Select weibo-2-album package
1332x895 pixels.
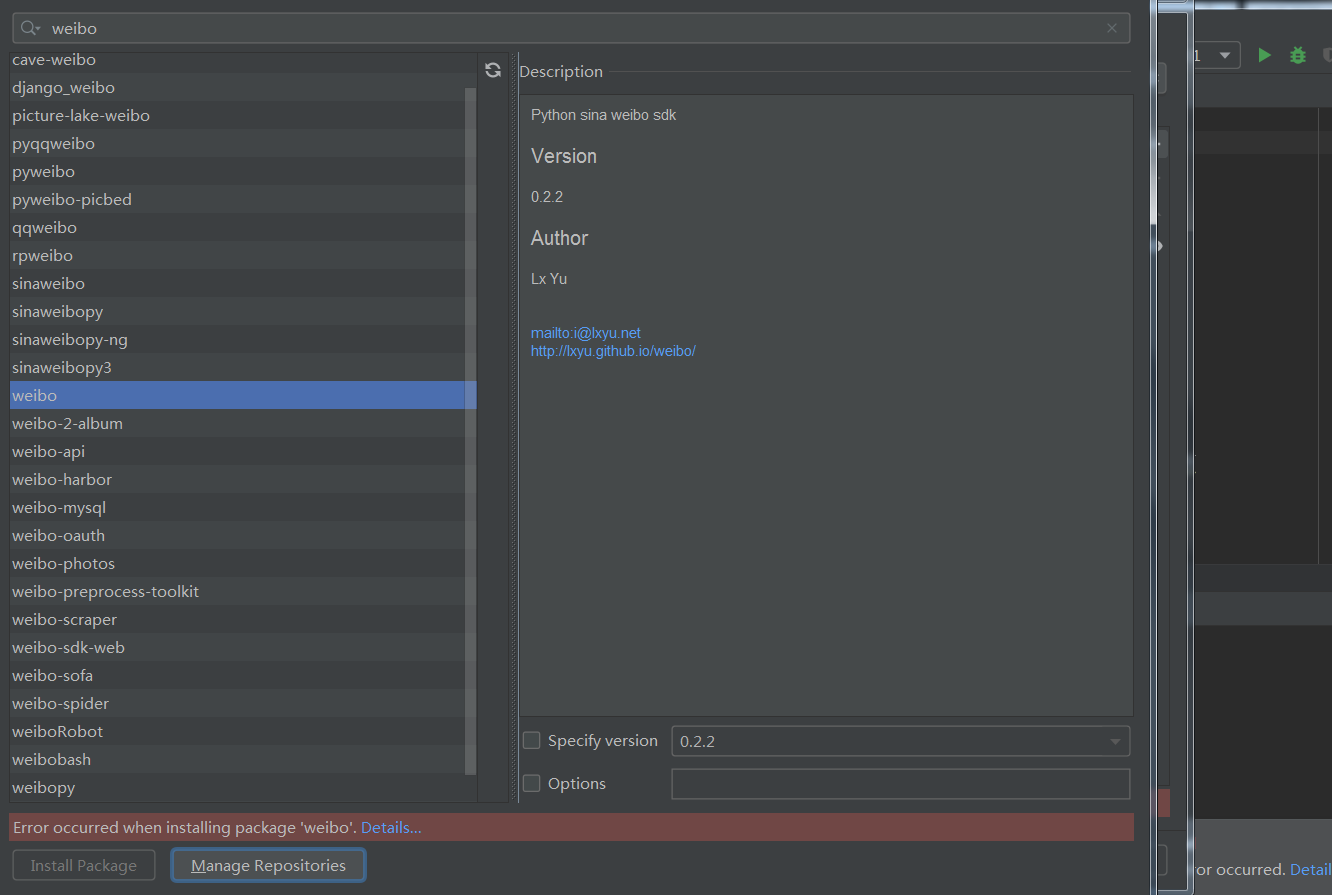click(x=243, y=423)
